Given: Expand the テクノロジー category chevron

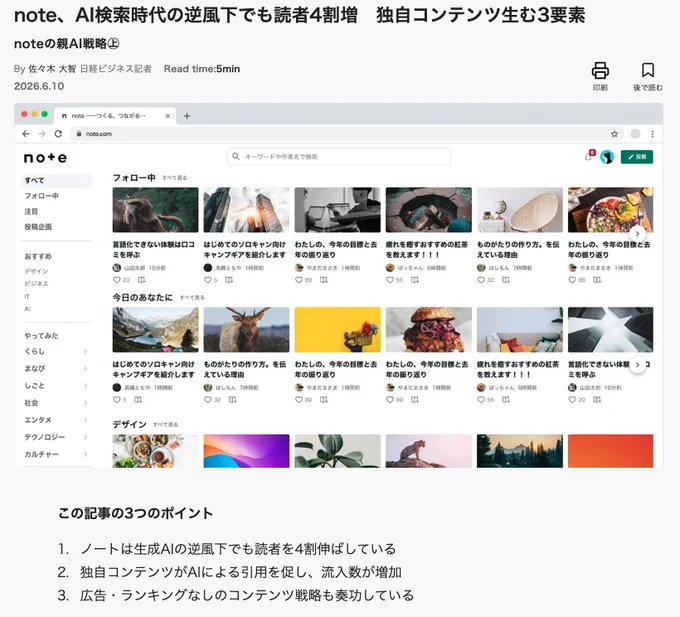Looking at the screenshot, I should [85, 437].
